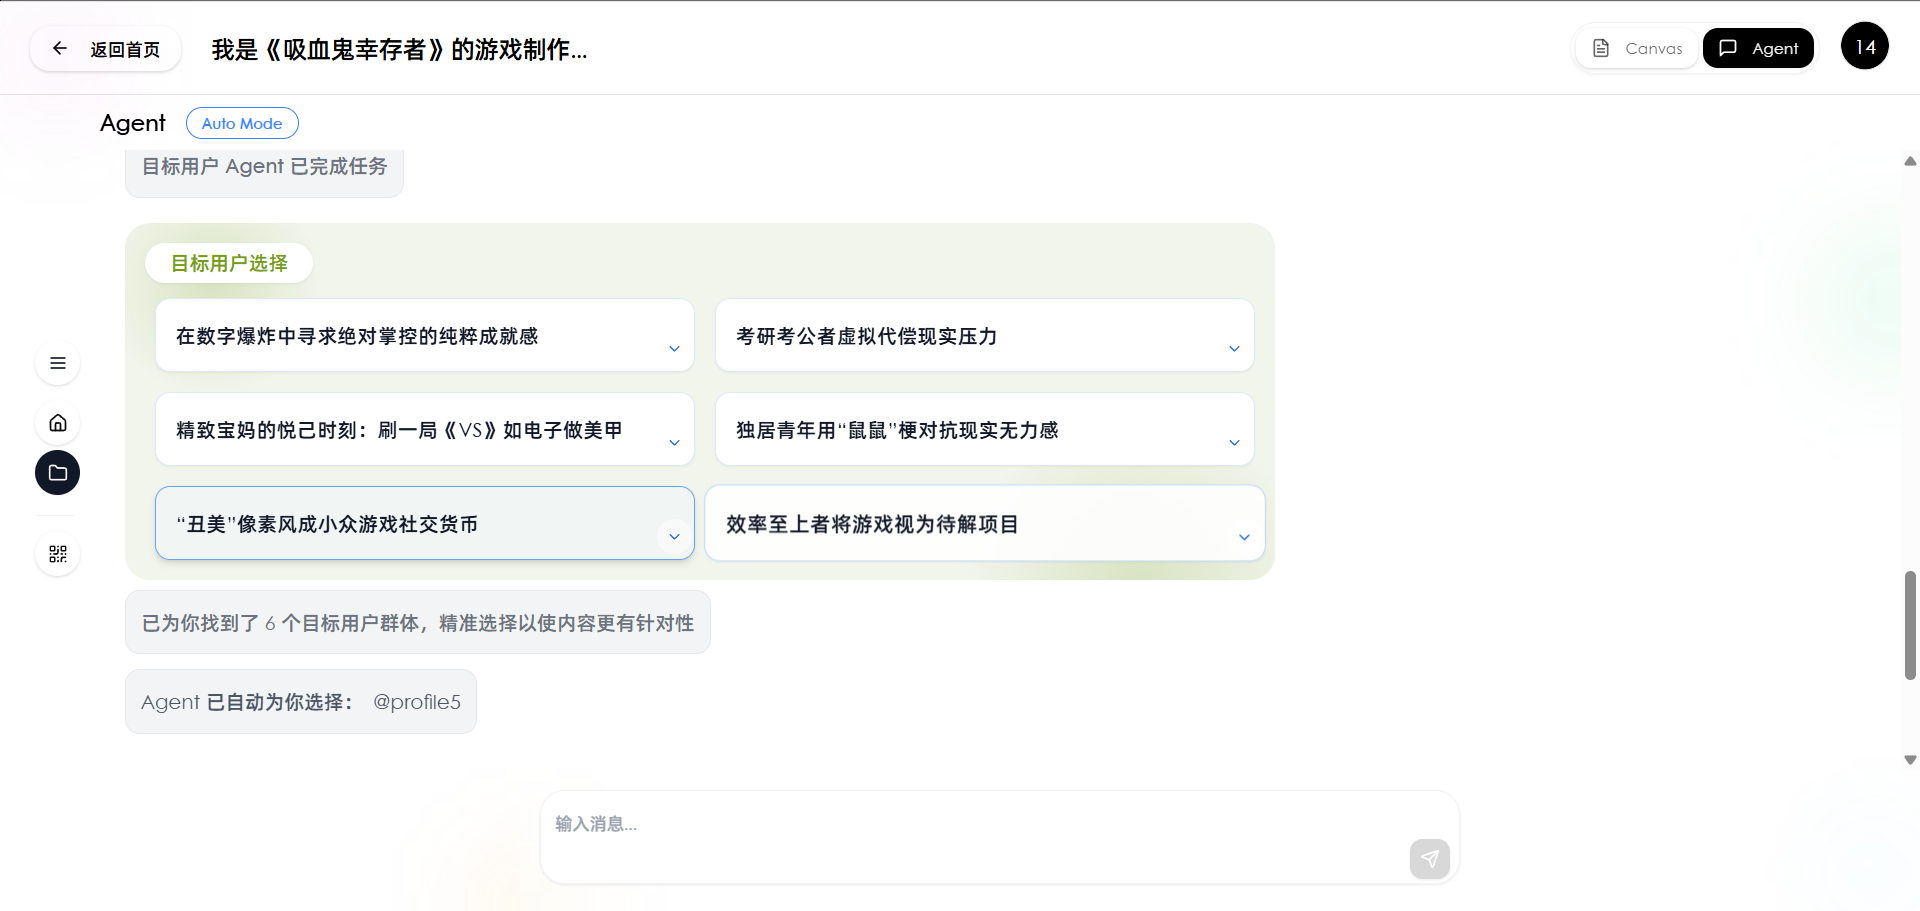Expand 效率至上者 card chevron

(1244, 537)
